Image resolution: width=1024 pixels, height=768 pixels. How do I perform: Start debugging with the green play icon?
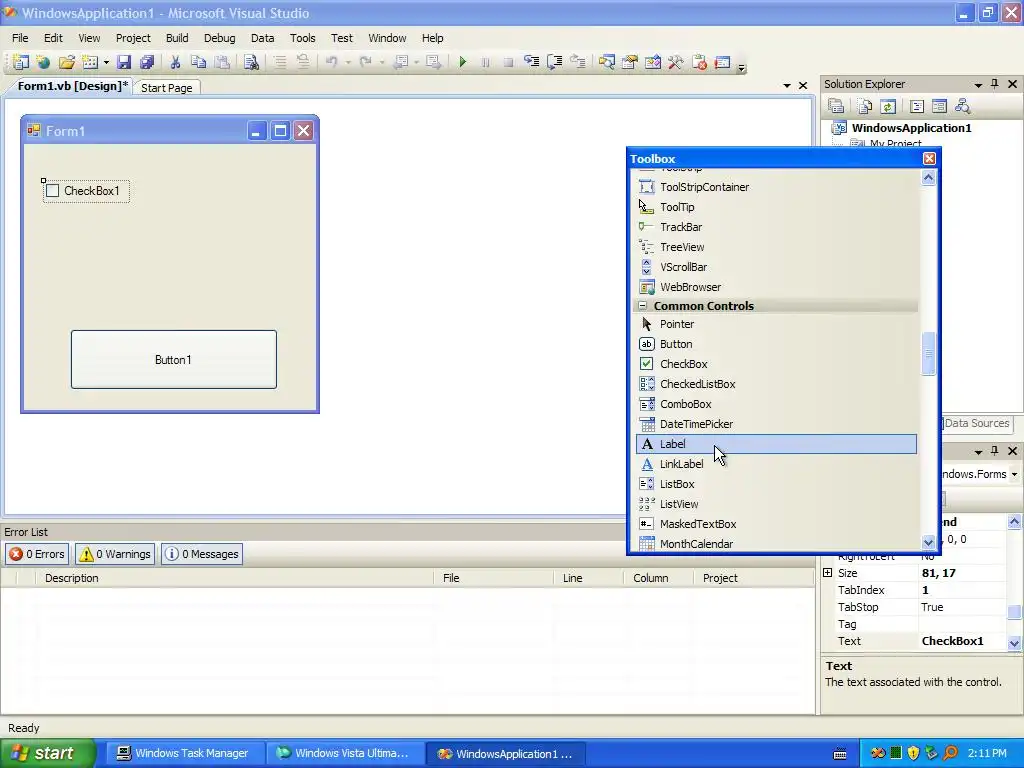coord(462,62)
